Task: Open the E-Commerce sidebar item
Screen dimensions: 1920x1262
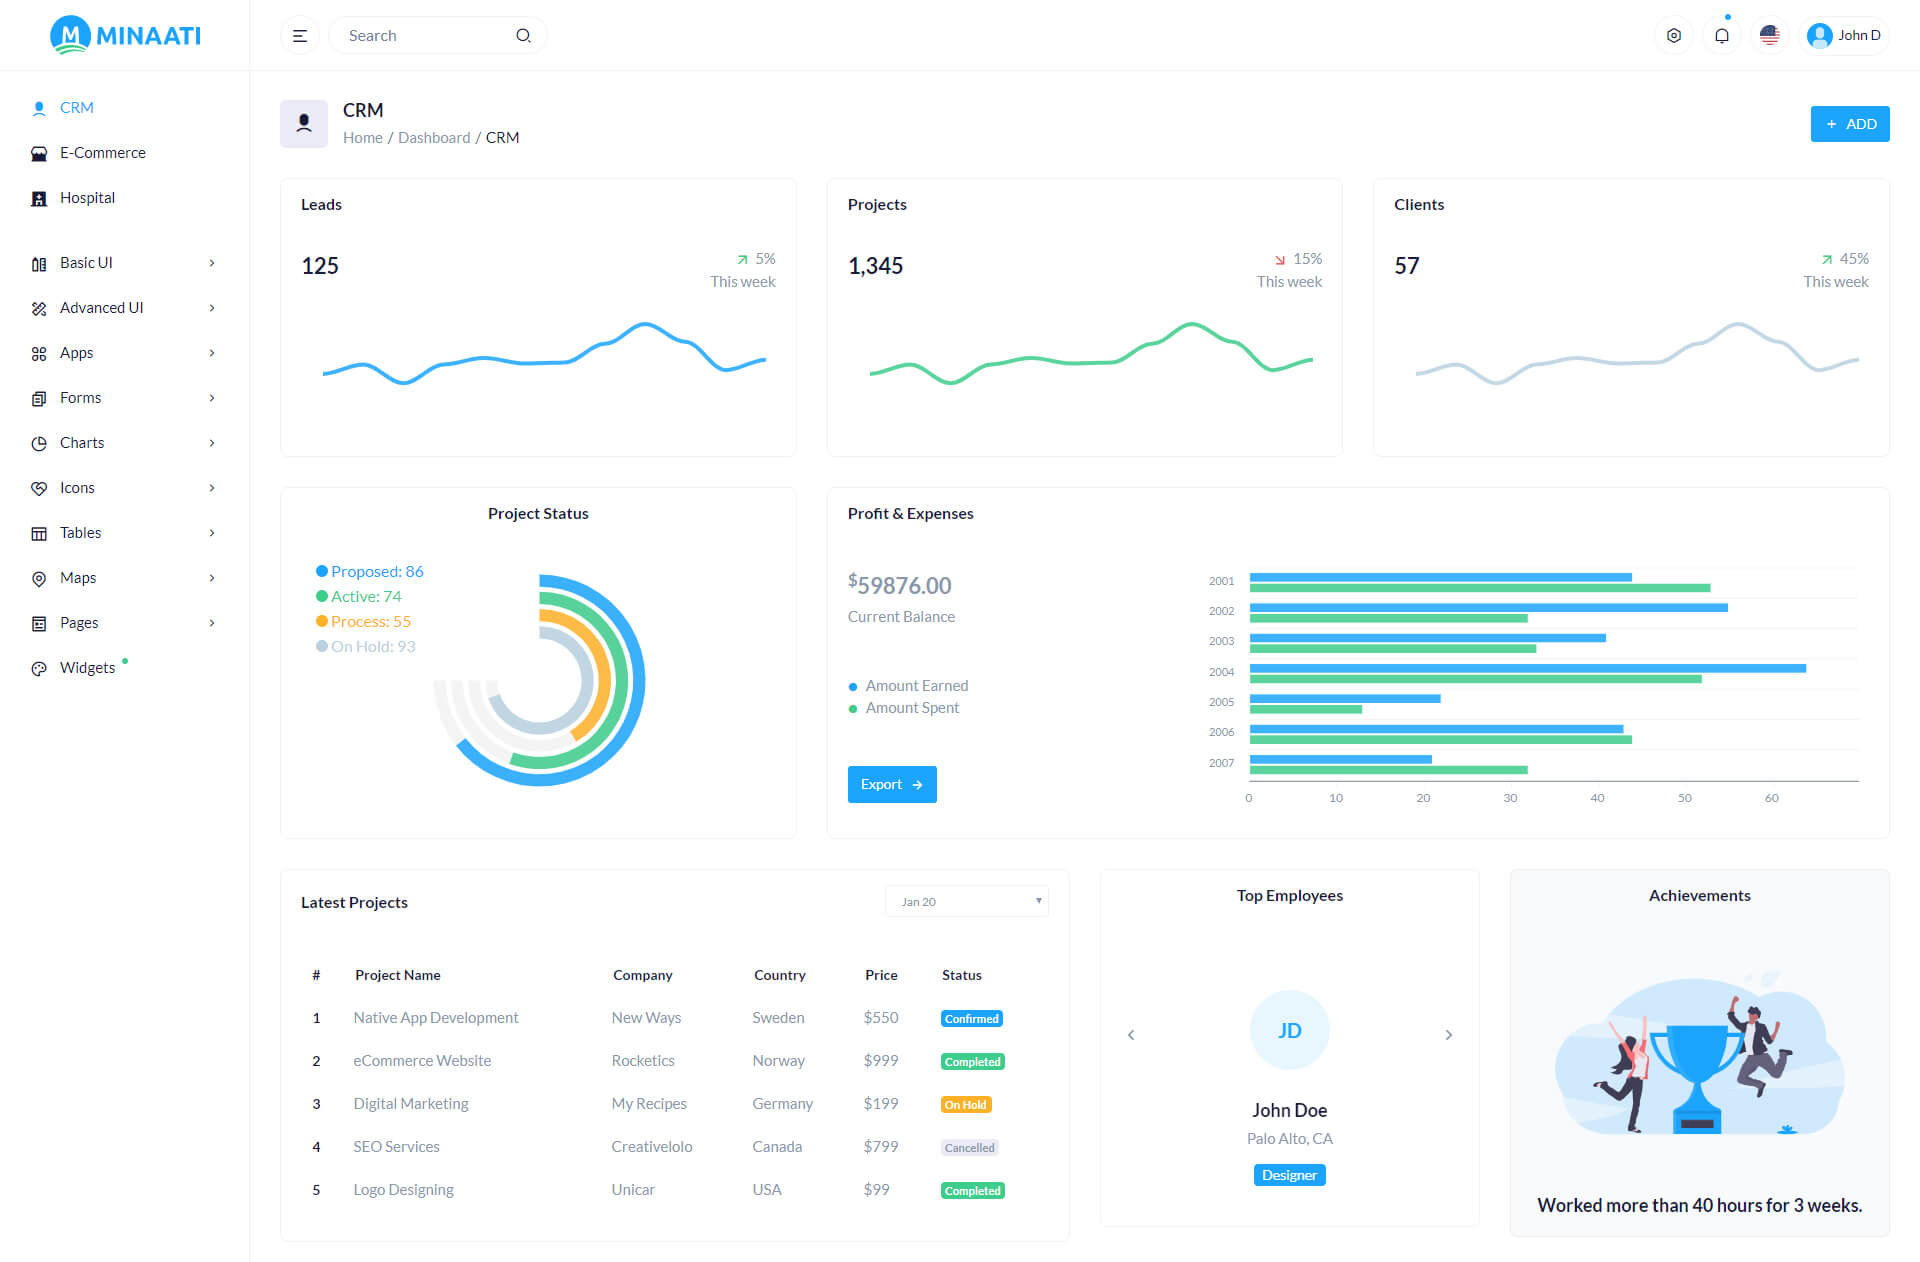Action: pyautogui.click(x=102, y=153)
